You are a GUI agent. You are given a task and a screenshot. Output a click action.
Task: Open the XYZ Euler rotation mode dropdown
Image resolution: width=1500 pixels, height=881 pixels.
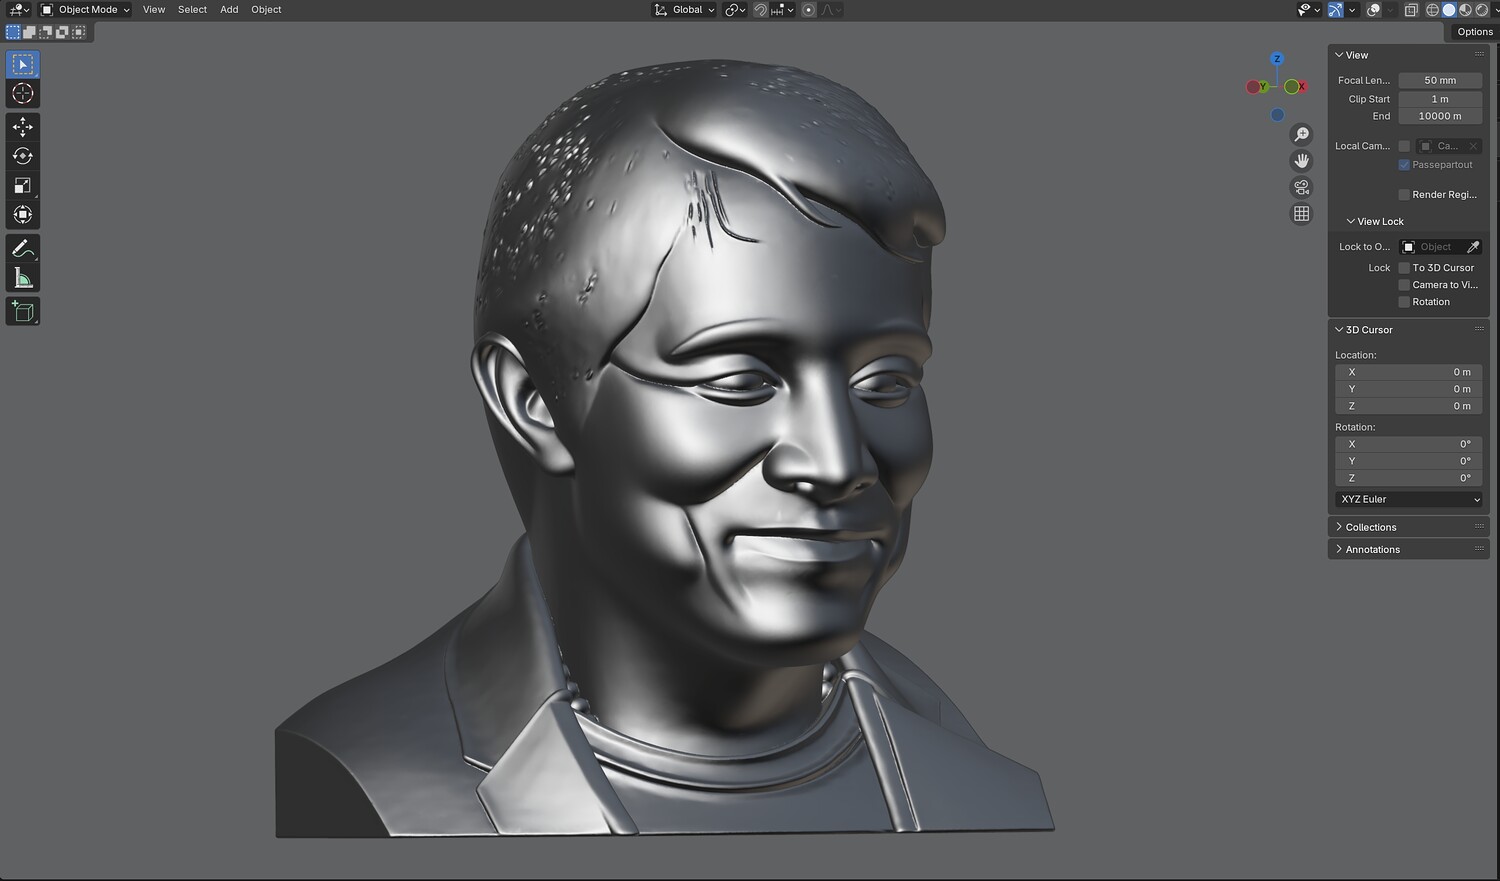pyautogui.click(x=1409, y=500)
